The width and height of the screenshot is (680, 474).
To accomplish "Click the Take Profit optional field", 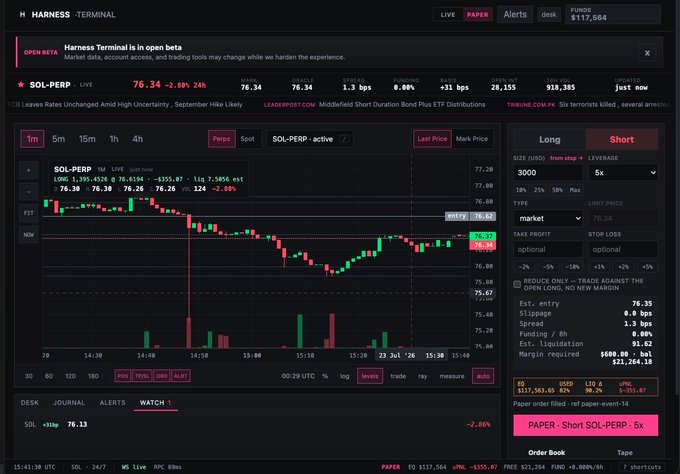I will coord(548,250).
